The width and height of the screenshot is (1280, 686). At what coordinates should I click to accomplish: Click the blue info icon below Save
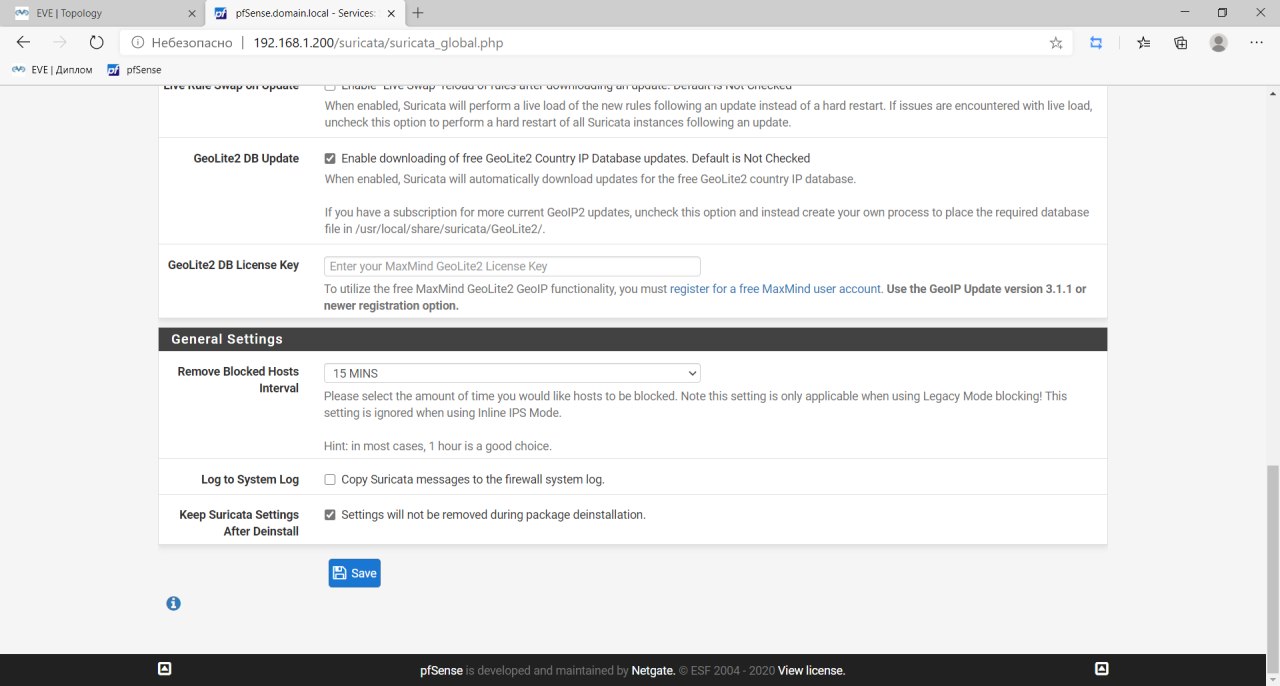pyautogui.click(x=173, y=603)
